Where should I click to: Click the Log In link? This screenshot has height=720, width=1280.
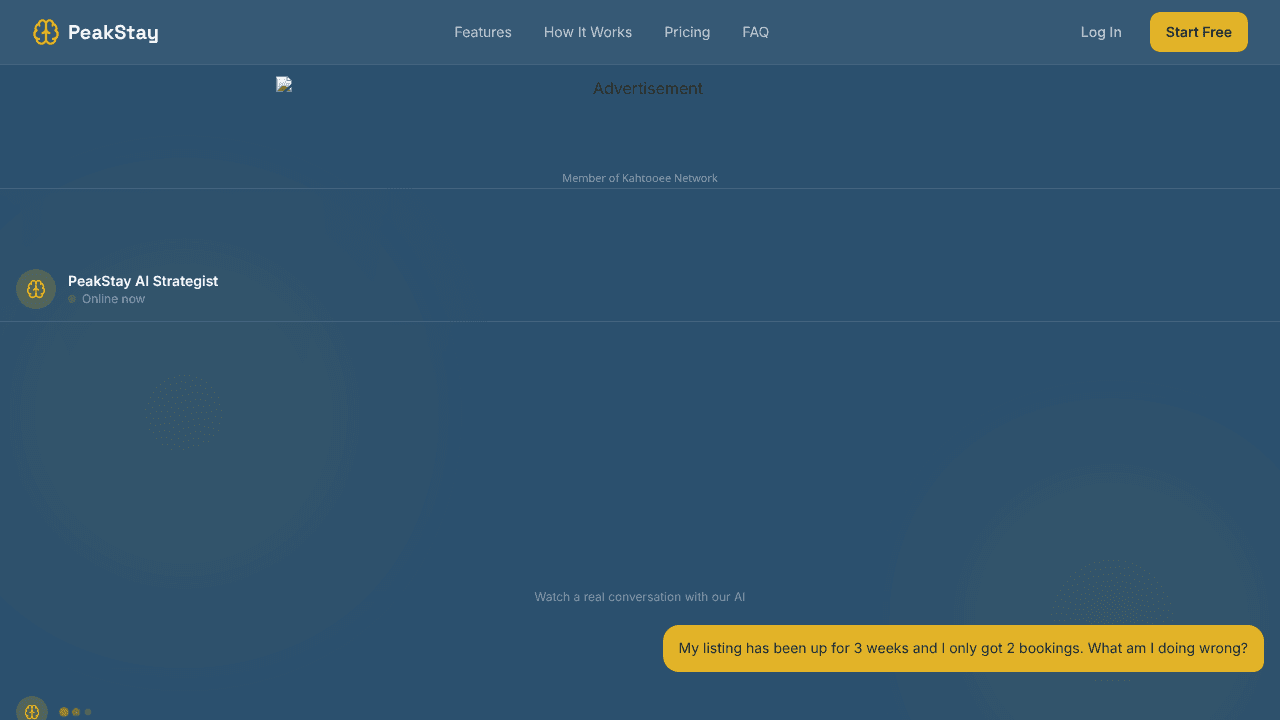[1101, 32]
